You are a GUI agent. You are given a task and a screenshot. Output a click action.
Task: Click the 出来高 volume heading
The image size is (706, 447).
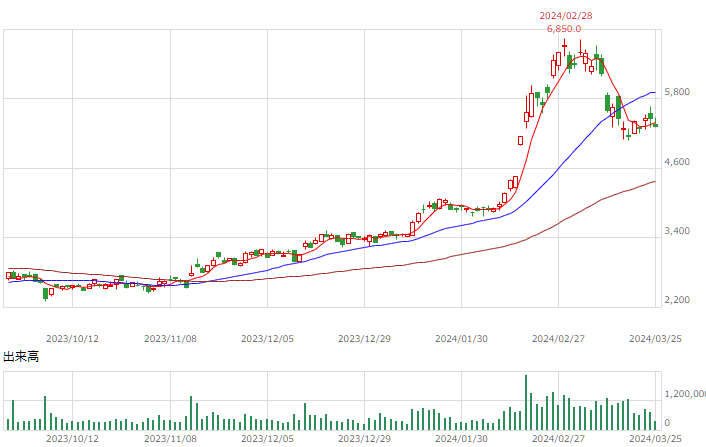coord(21,357)
